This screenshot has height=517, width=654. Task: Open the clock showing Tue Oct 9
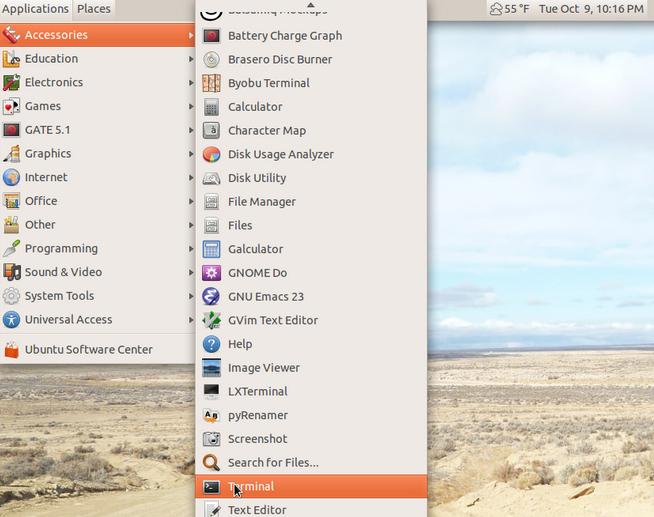[591, 9]
